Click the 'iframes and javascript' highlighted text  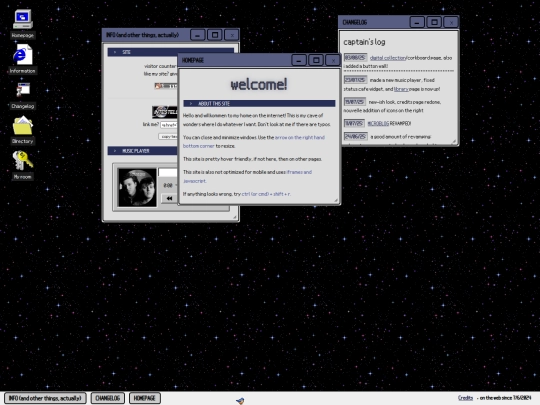tap(247, 176)
